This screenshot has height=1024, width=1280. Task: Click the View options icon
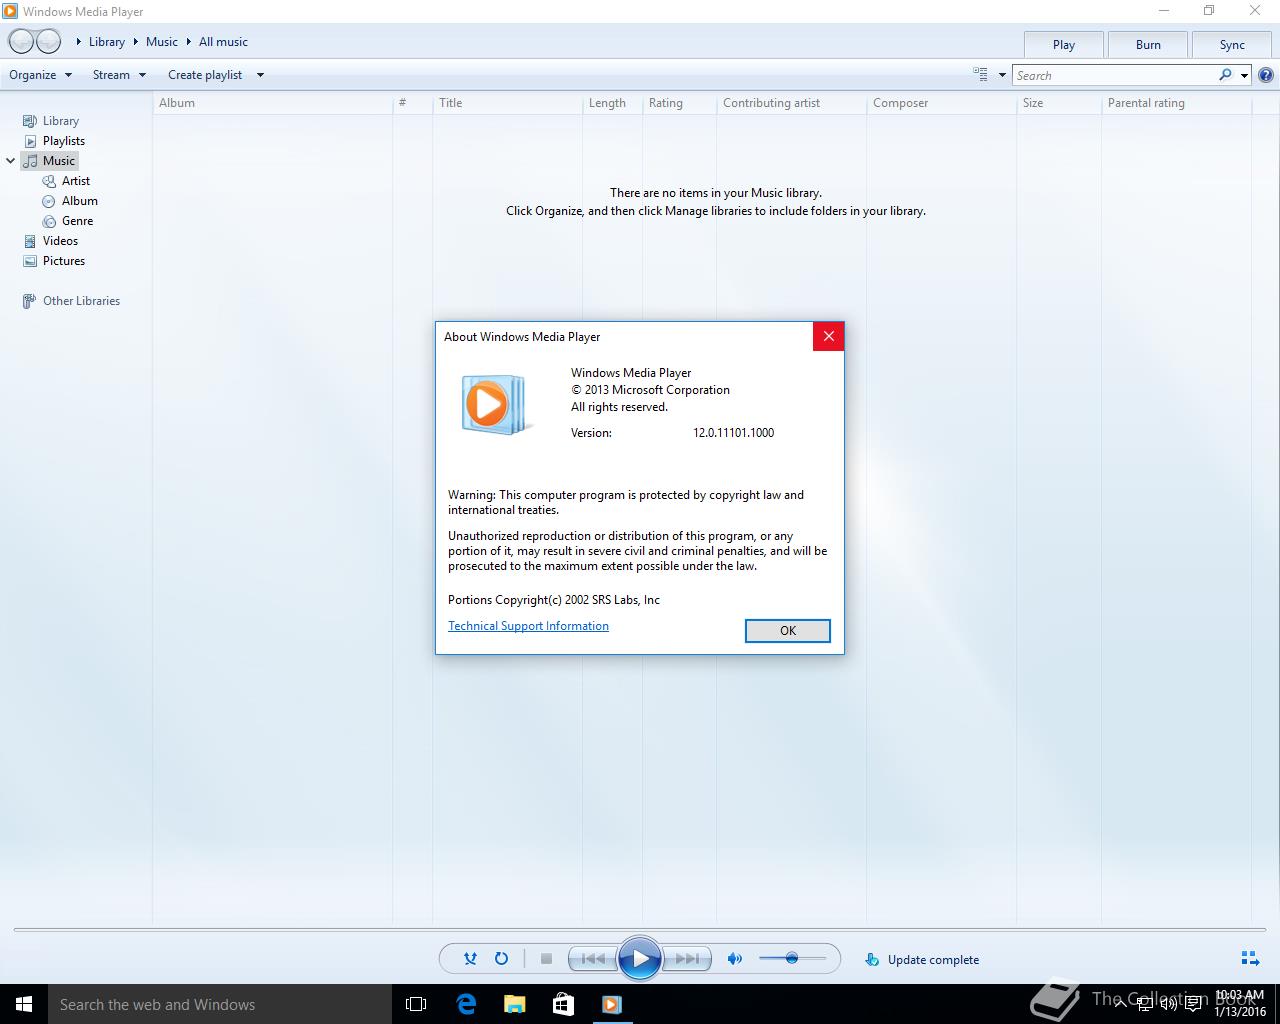point(980,74)
